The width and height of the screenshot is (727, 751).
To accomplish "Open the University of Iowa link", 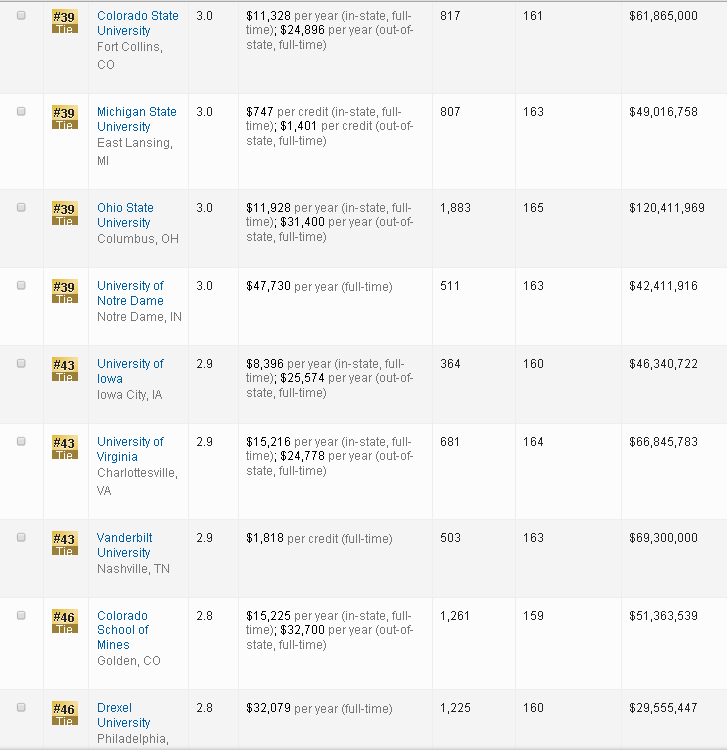I will (x=130, y=371).
